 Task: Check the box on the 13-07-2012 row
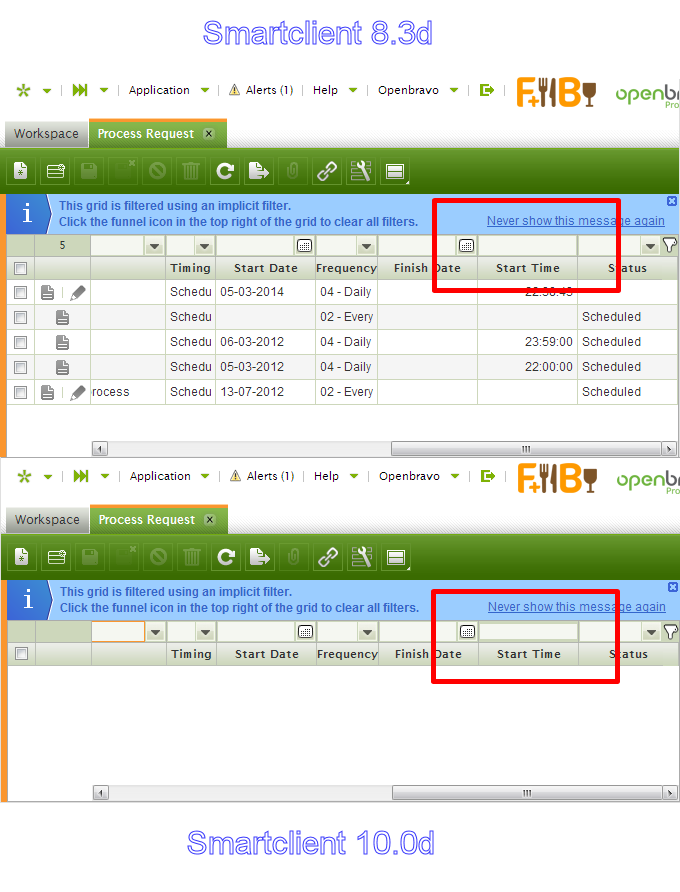click(x=20, y=392)
